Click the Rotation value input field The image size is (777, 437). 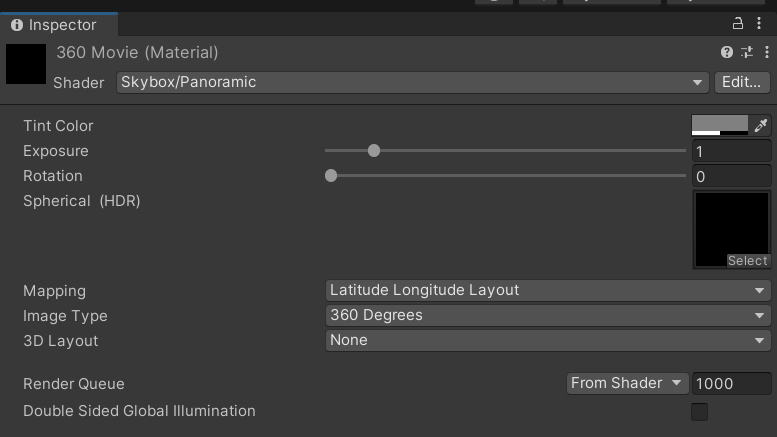click(x=731, y=177)
